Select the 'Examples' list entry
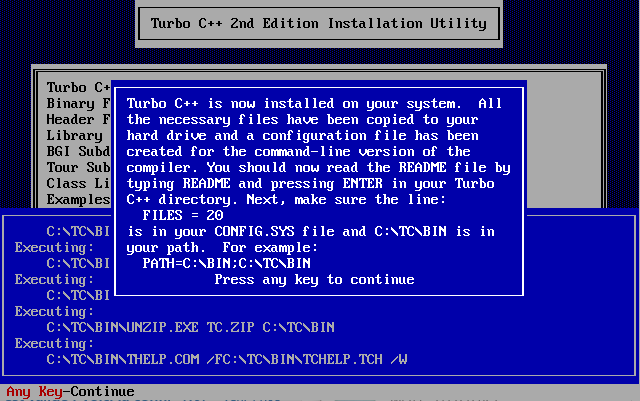Viewport: 640px width, 401px height. (78, 199)
